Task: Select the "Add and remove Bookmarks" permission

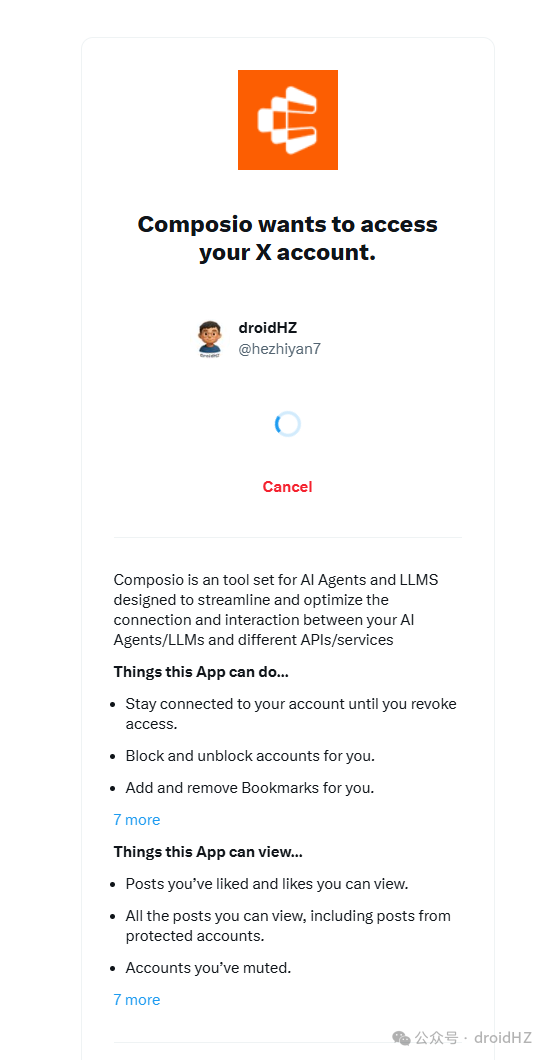Action: (249, 788)
